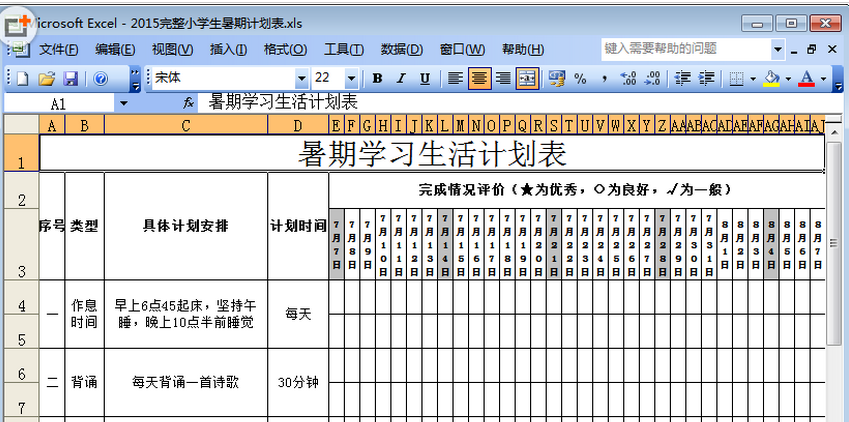Click the help question input box

[x=685, y=49]
